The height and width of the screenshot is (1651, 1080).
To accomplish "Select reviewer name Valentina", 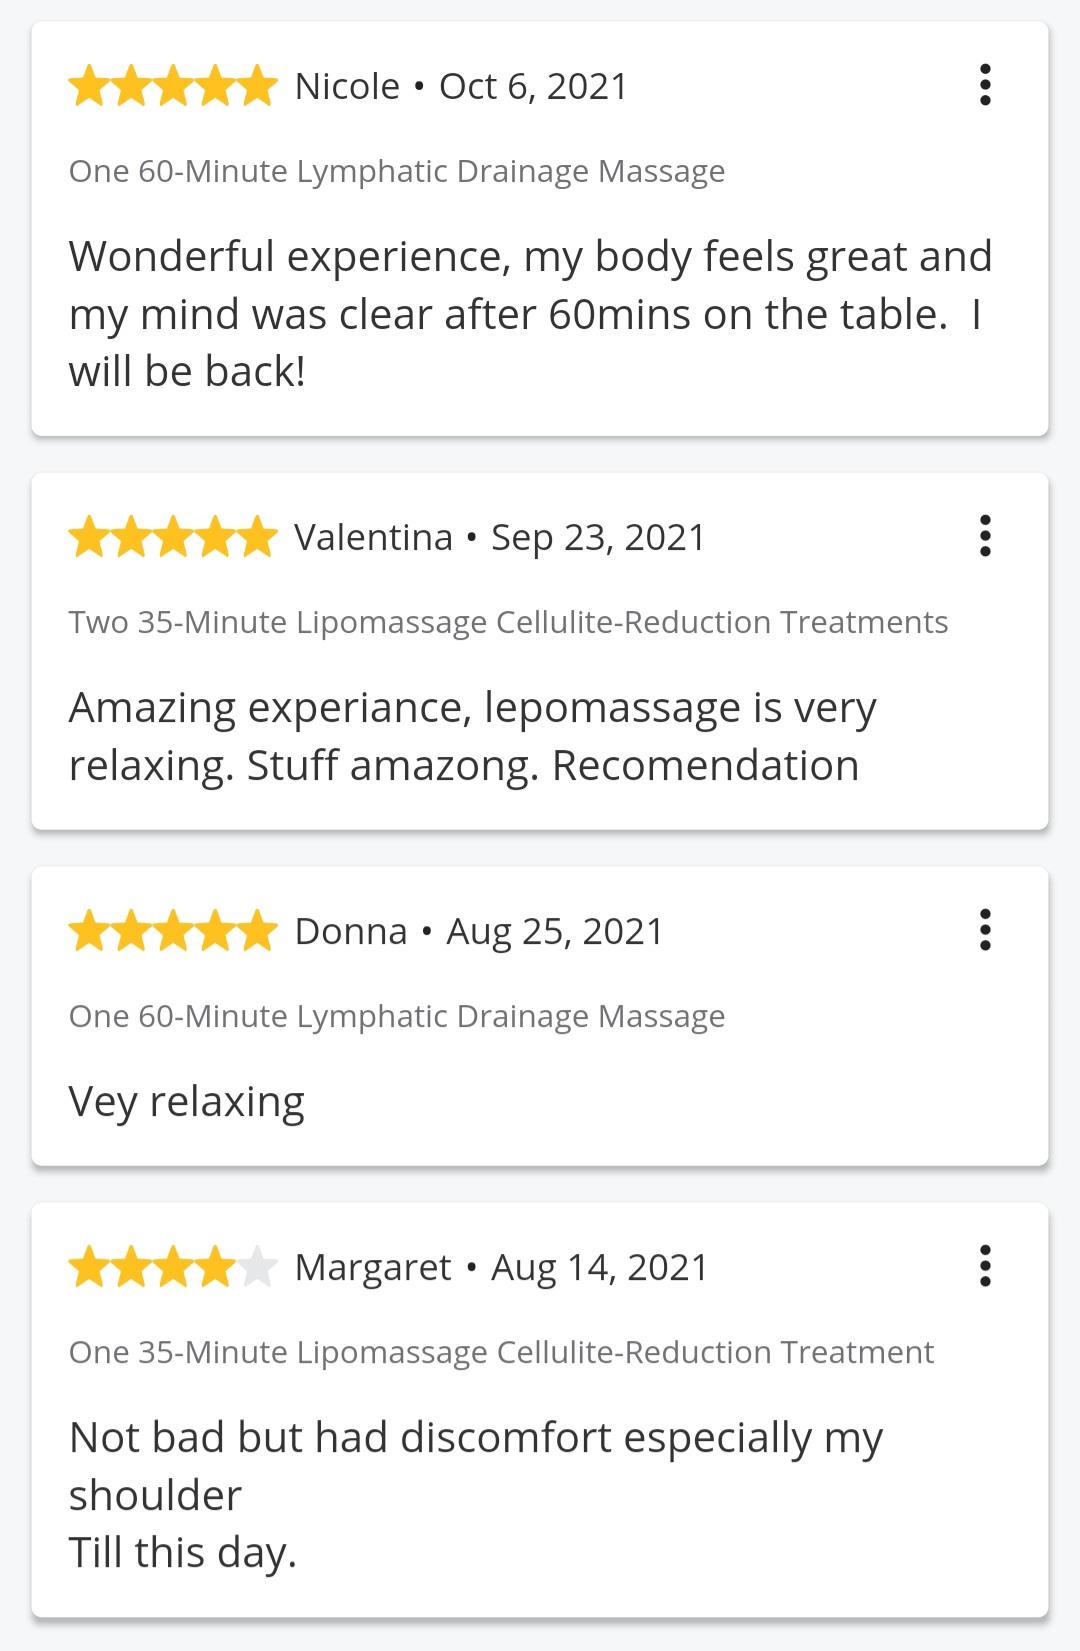I will pos(373,538).
